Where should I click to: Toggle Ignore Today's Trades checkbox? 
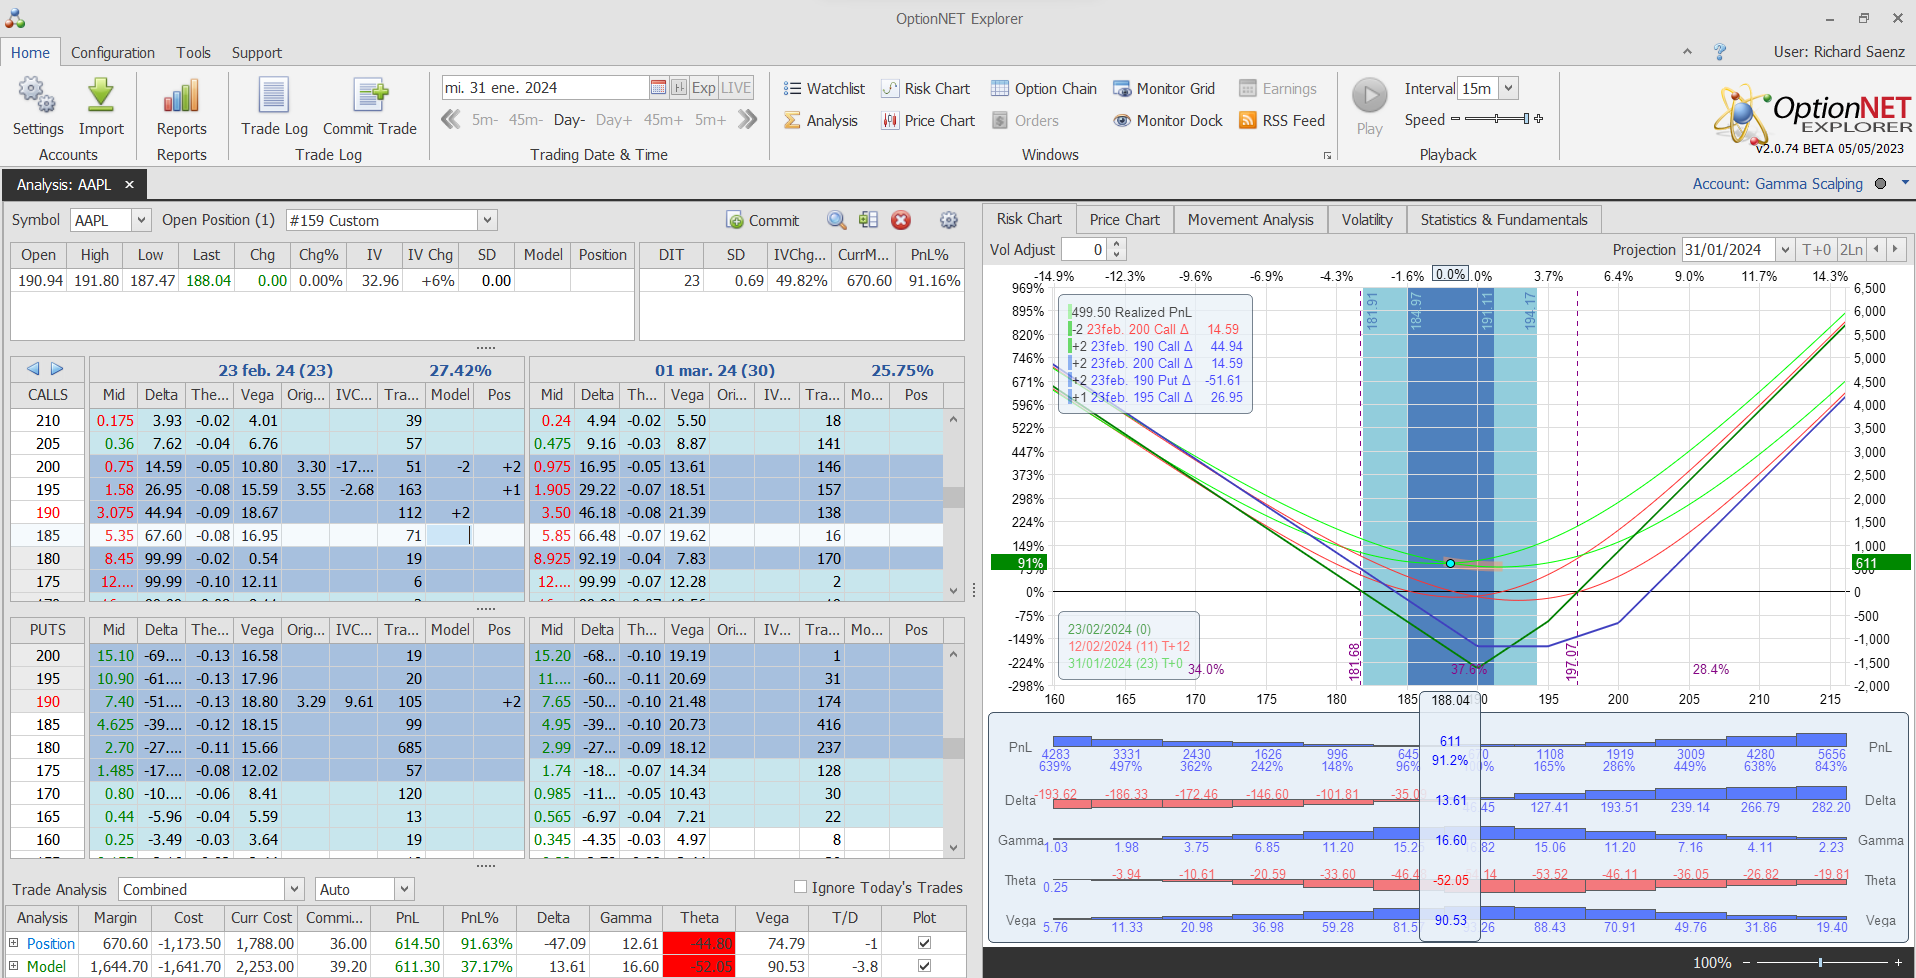800,886
